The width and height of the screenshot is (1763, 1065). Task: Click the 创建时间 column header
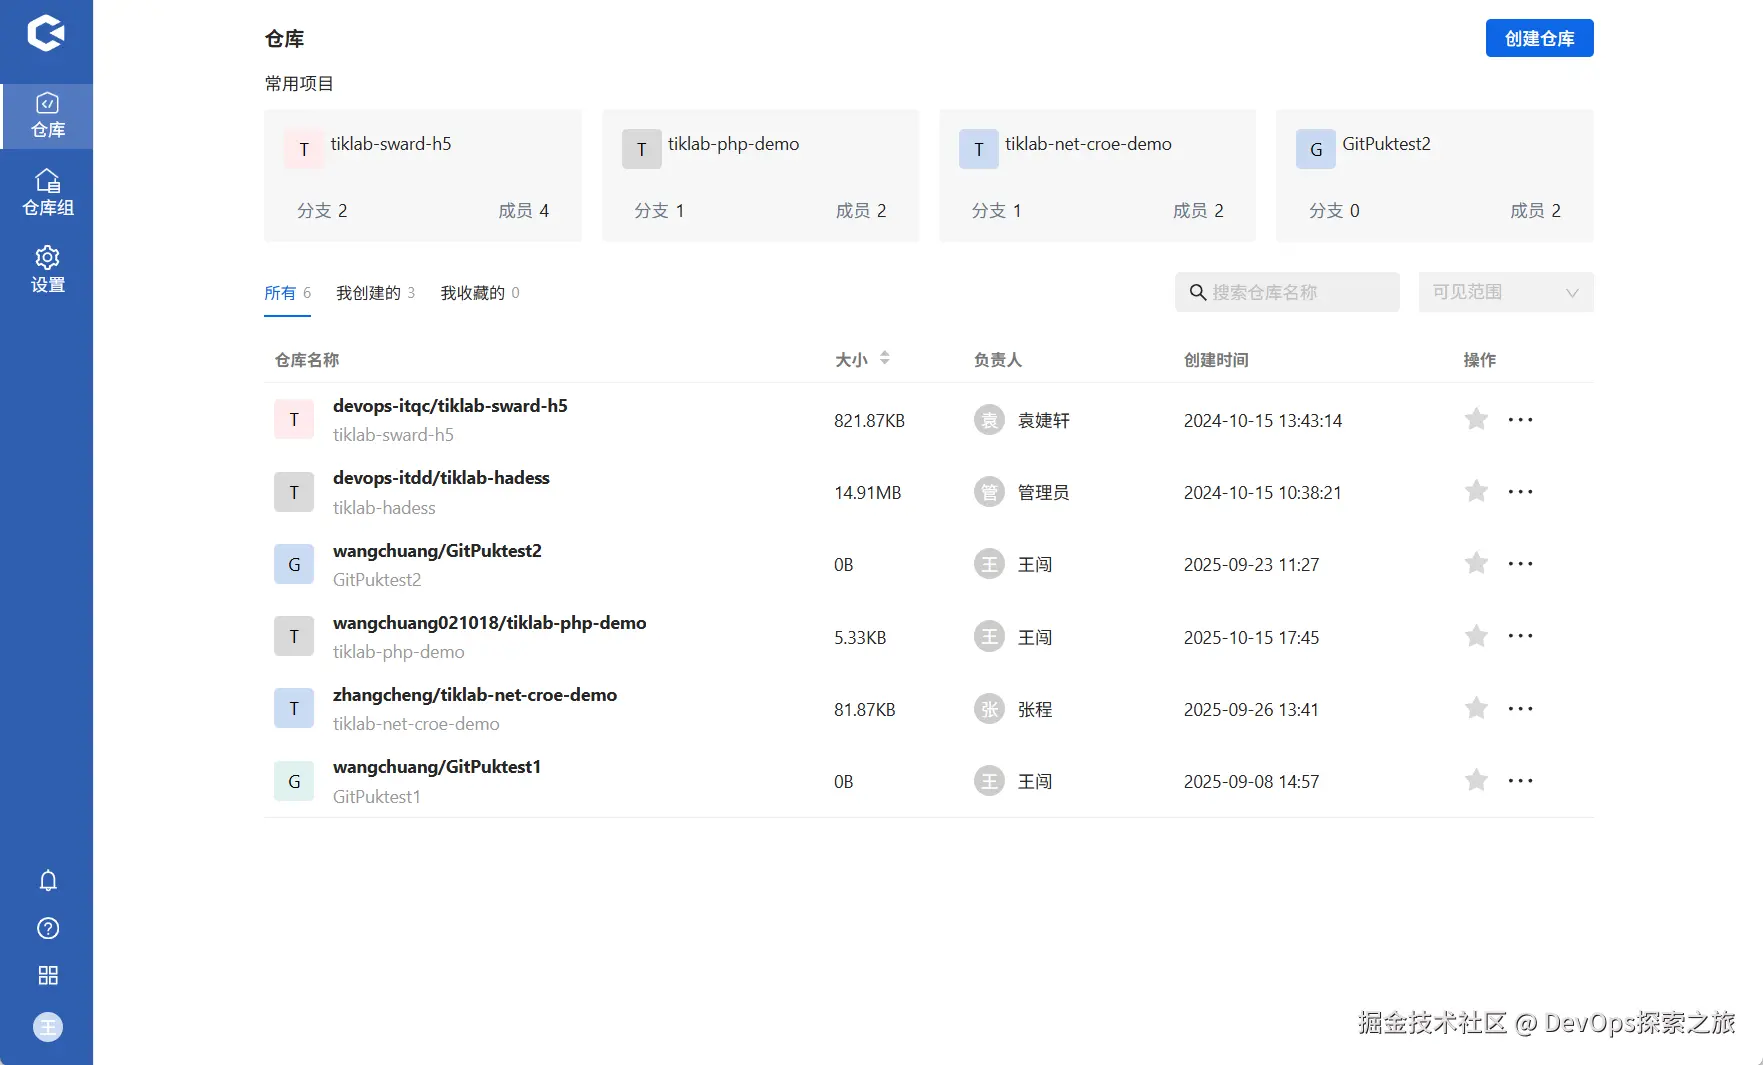coord(1216,360)
